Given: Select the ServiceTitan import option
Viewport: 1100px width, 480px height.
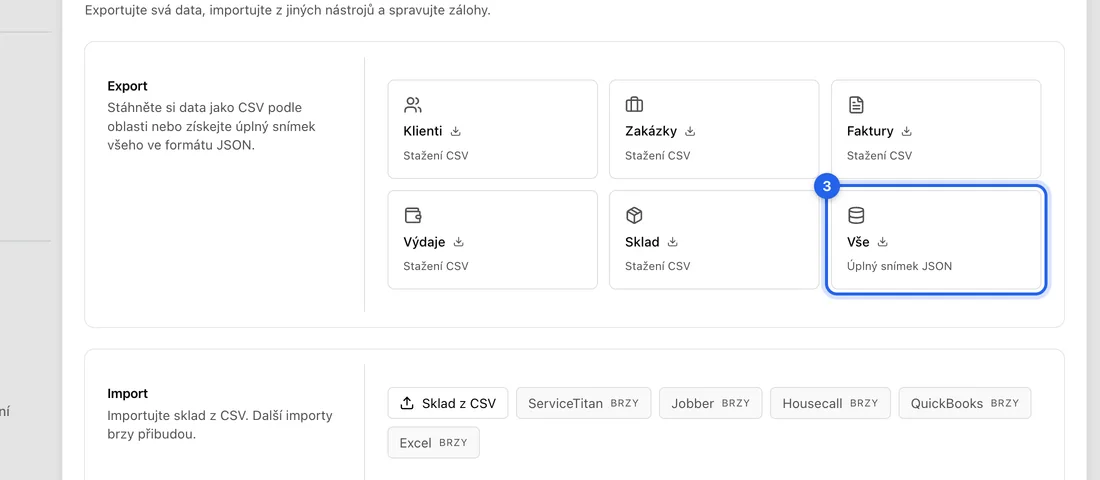Looking at the screenshot, I should pos(584,403).
